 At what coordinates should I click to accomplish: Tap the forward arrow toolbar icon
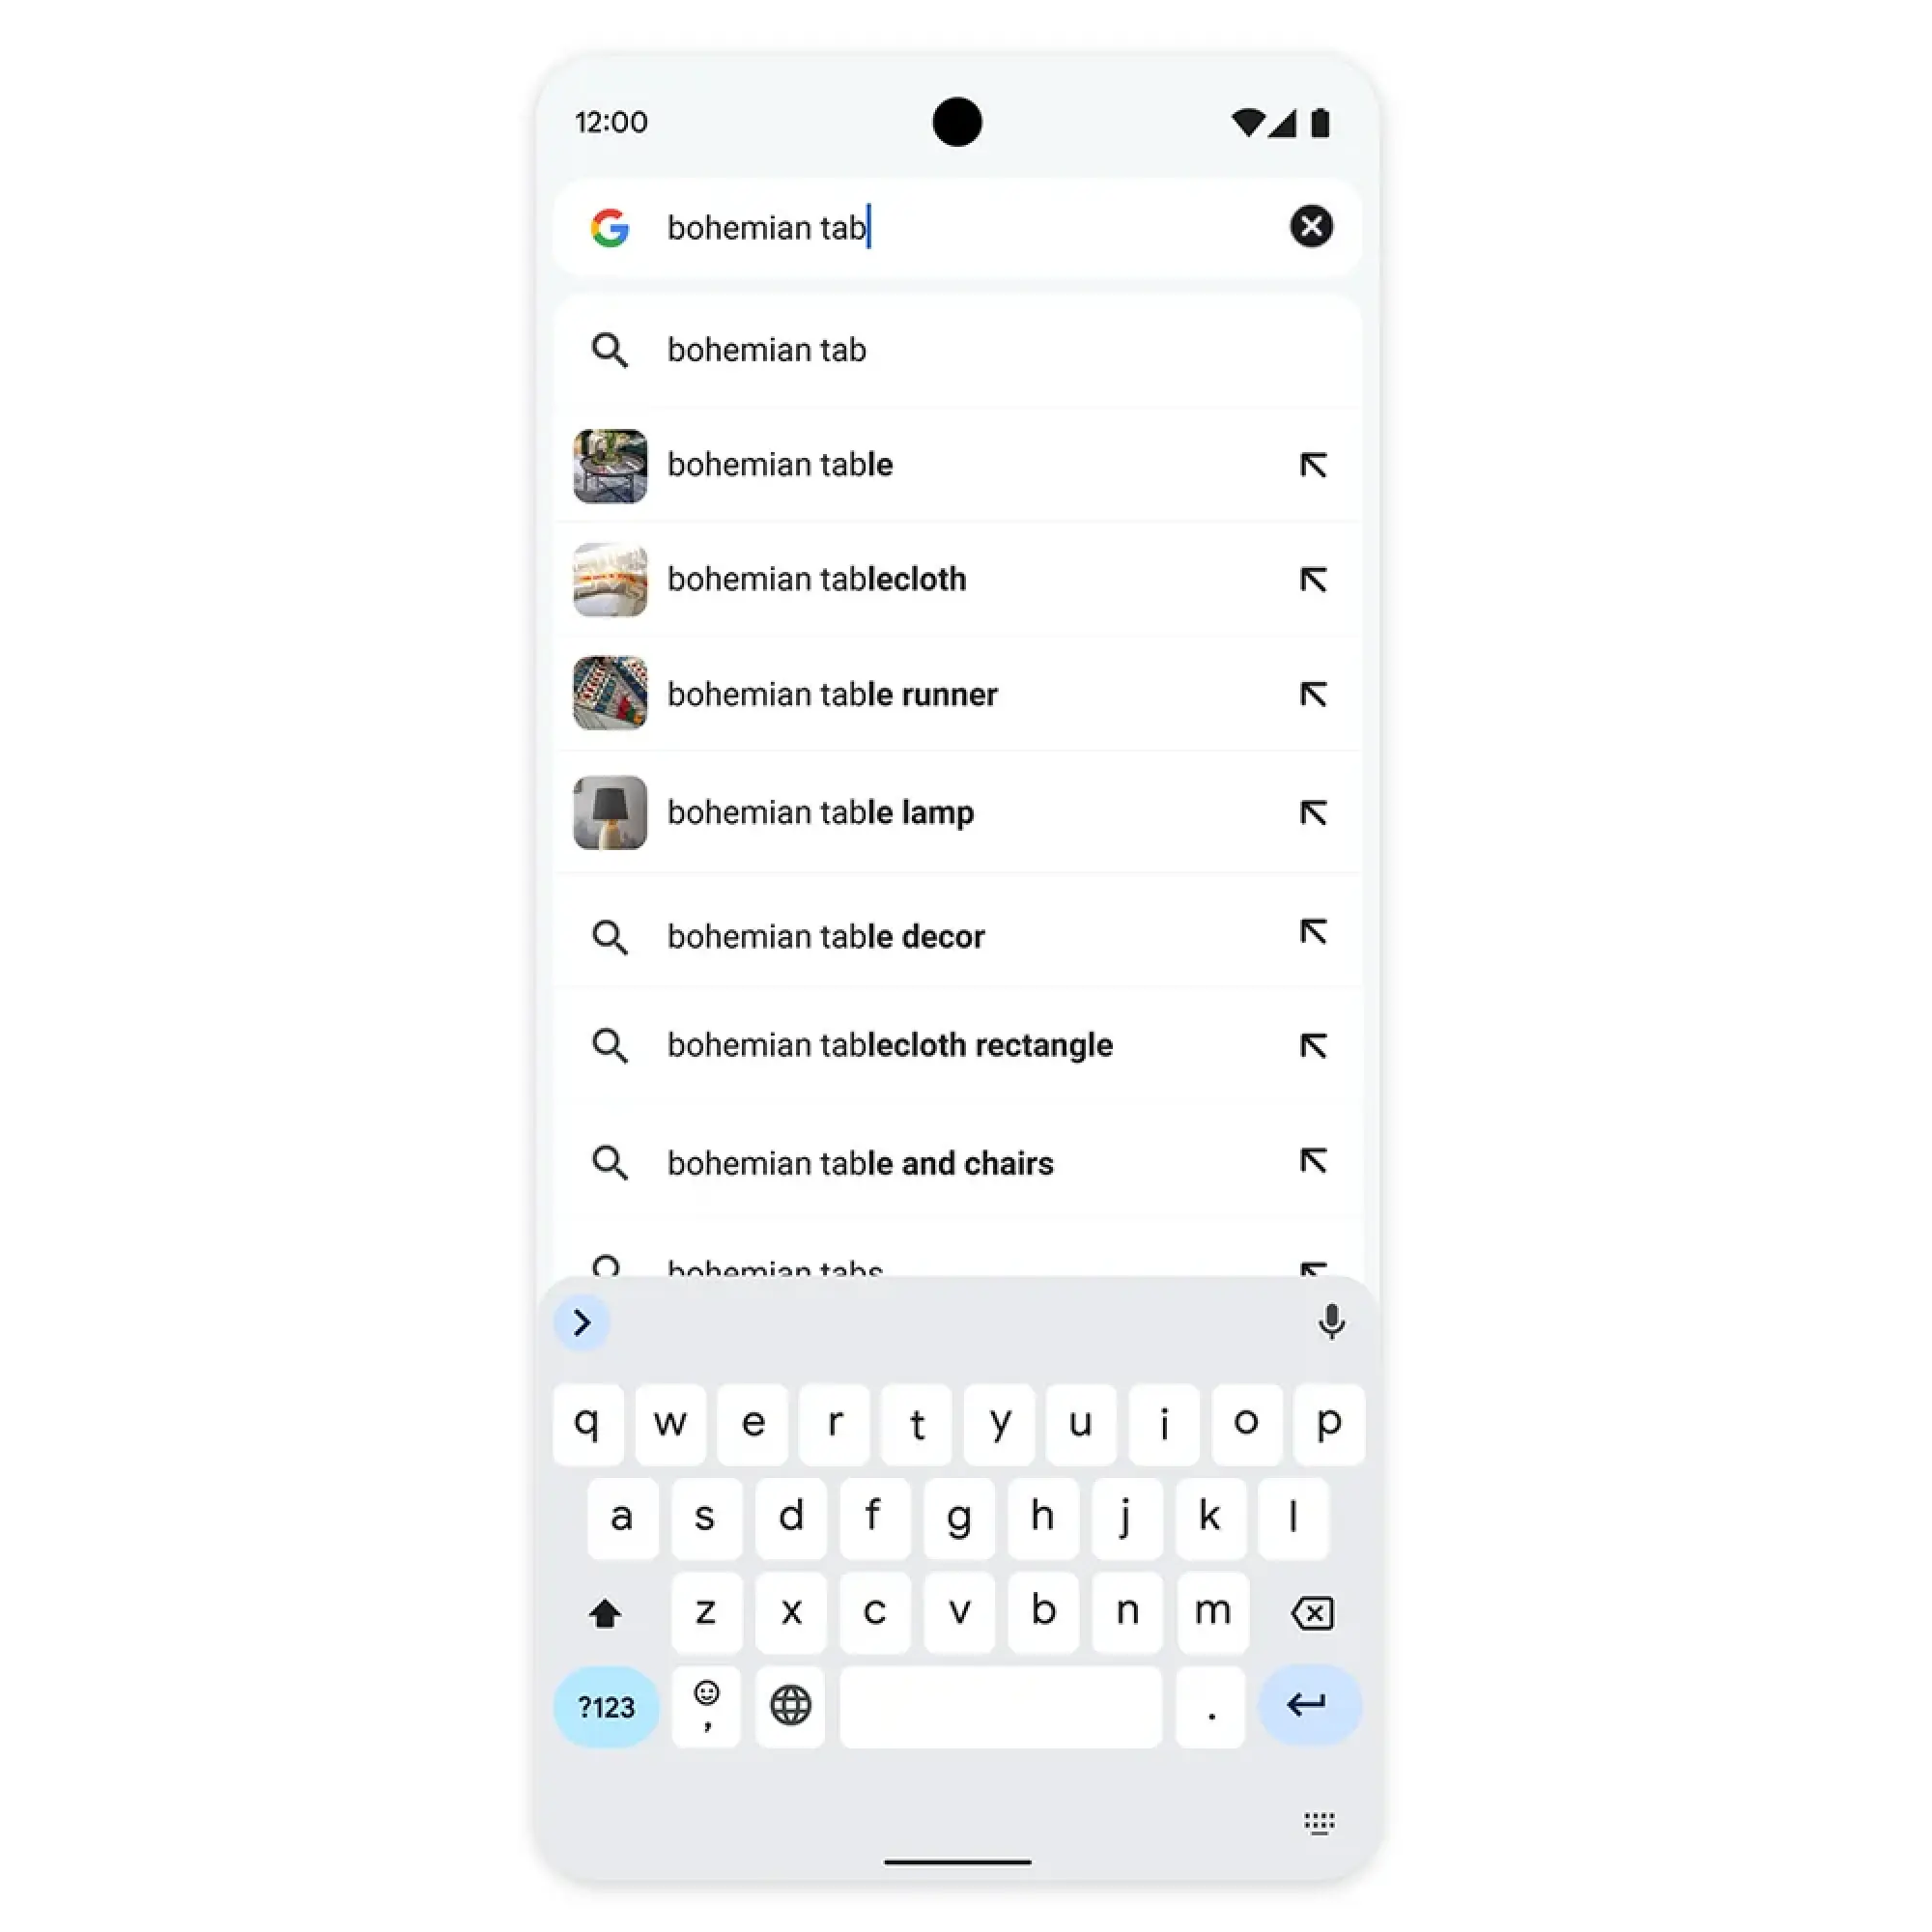(582, 1321)
